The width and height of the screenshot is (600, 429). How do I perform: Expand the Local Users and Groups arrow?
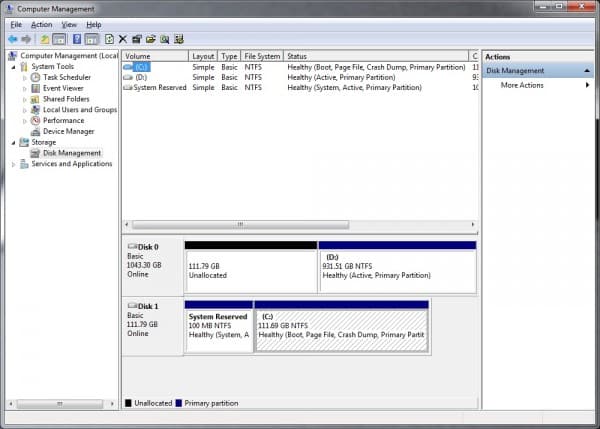pyautogui.click(x=25, y=110)
